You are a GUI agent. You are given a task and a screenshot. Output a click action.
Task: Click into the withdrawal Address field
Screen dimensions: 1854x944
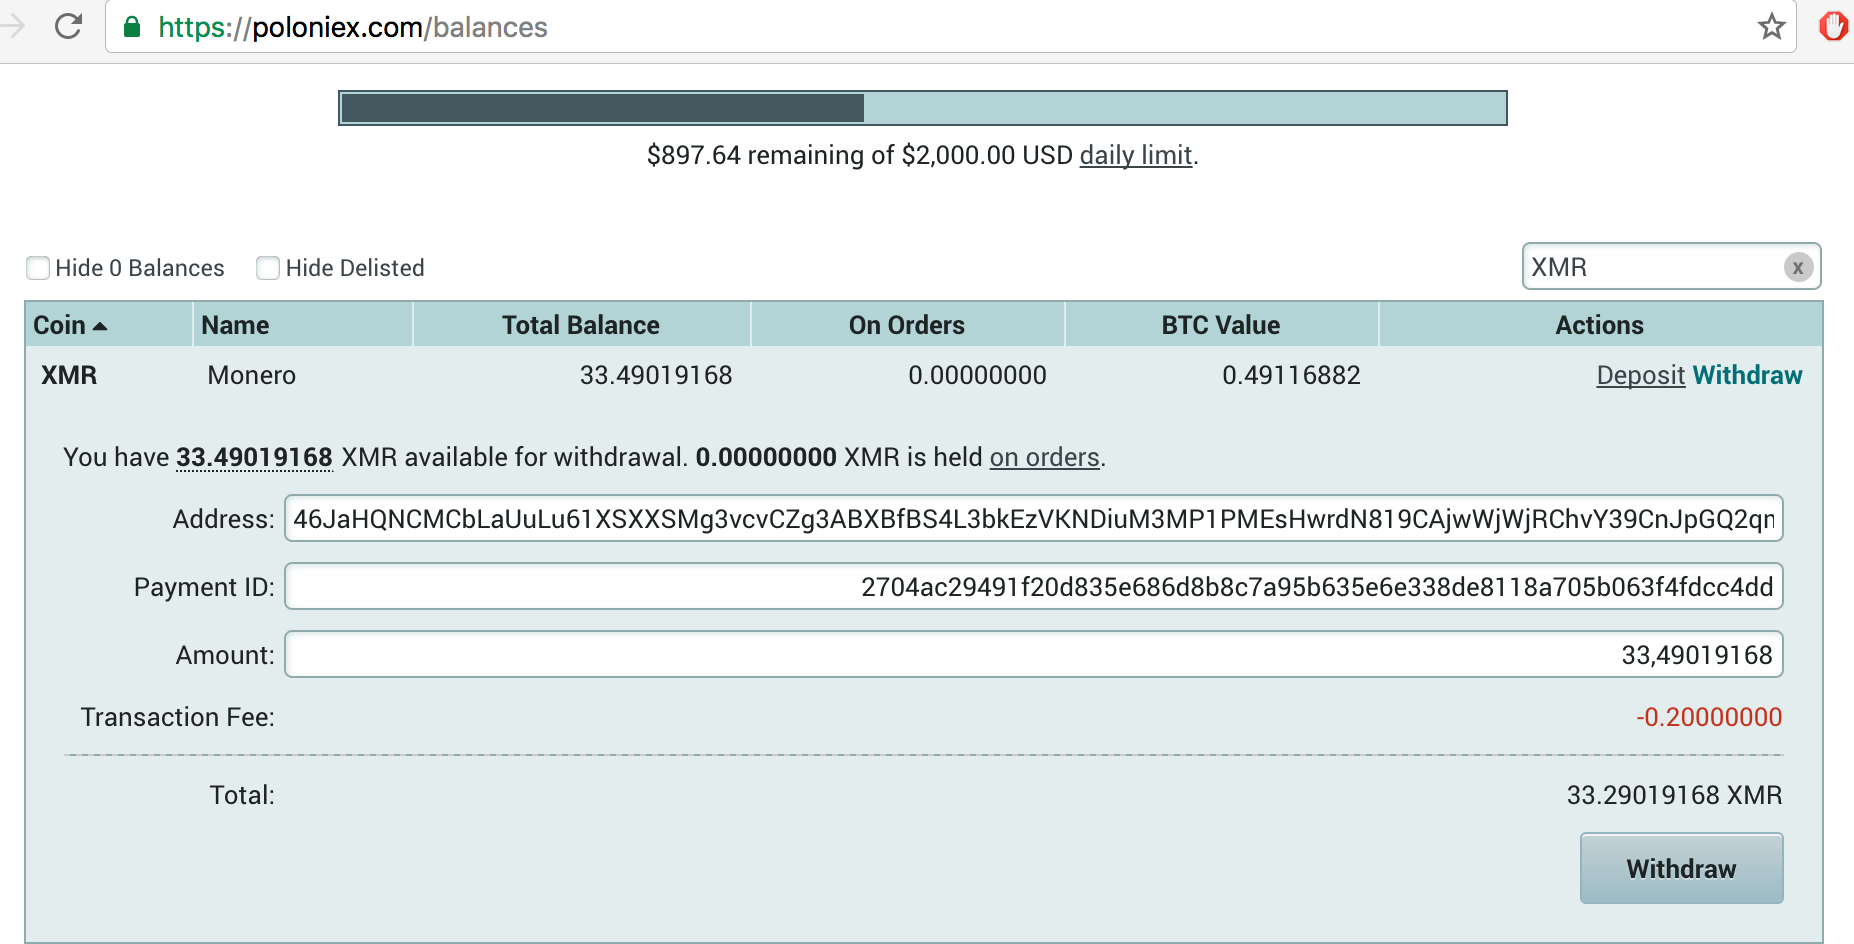1033,519
